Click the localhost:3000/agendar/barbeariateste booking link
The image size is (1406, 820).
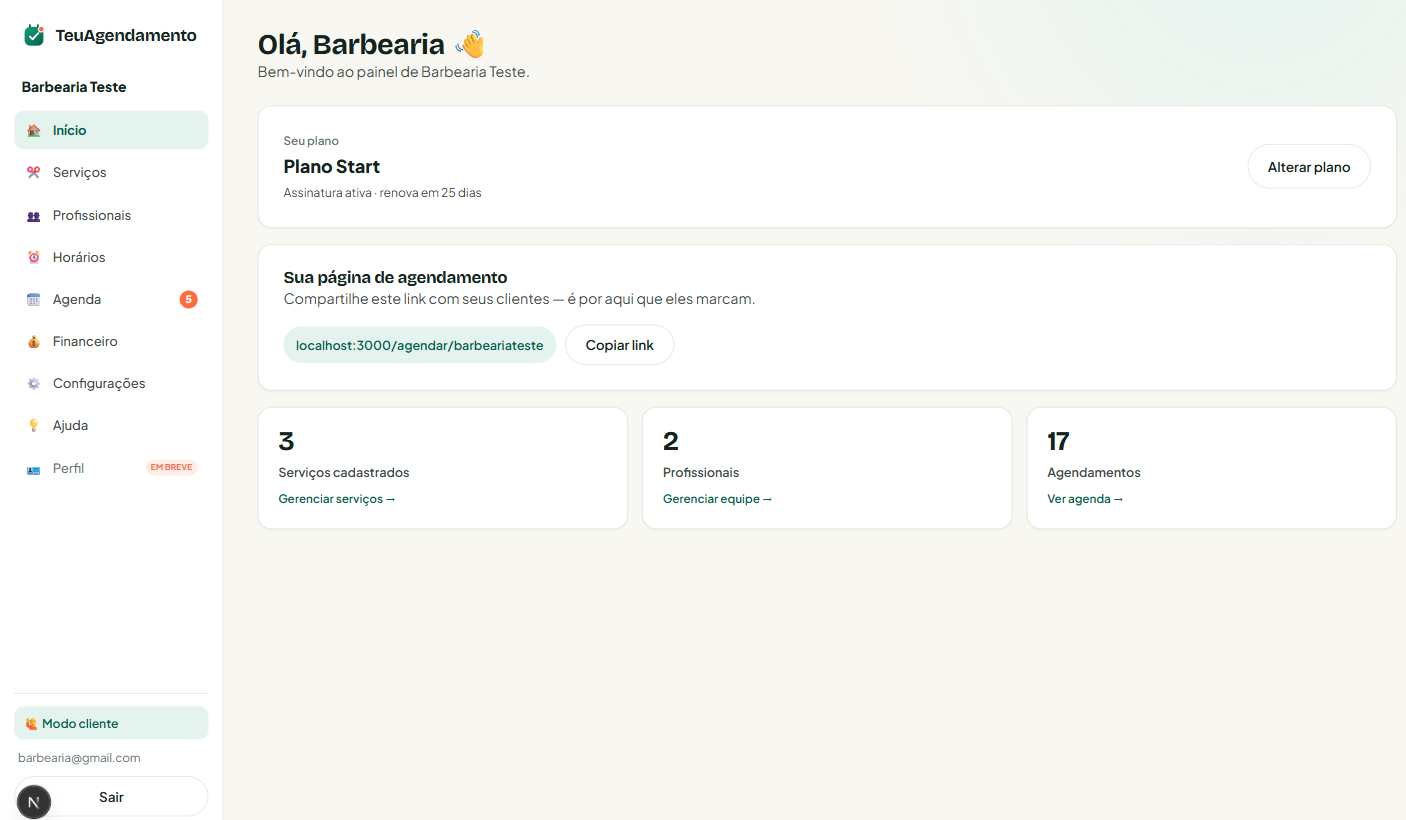click(x=420, y=345)
